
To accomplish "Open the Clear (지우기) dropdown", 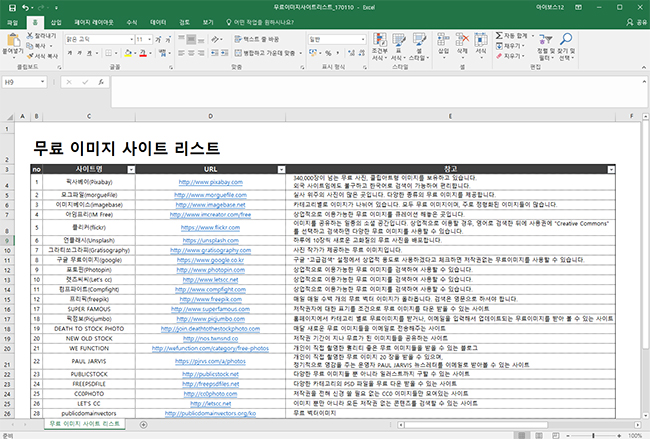I will tap(511, 56).
